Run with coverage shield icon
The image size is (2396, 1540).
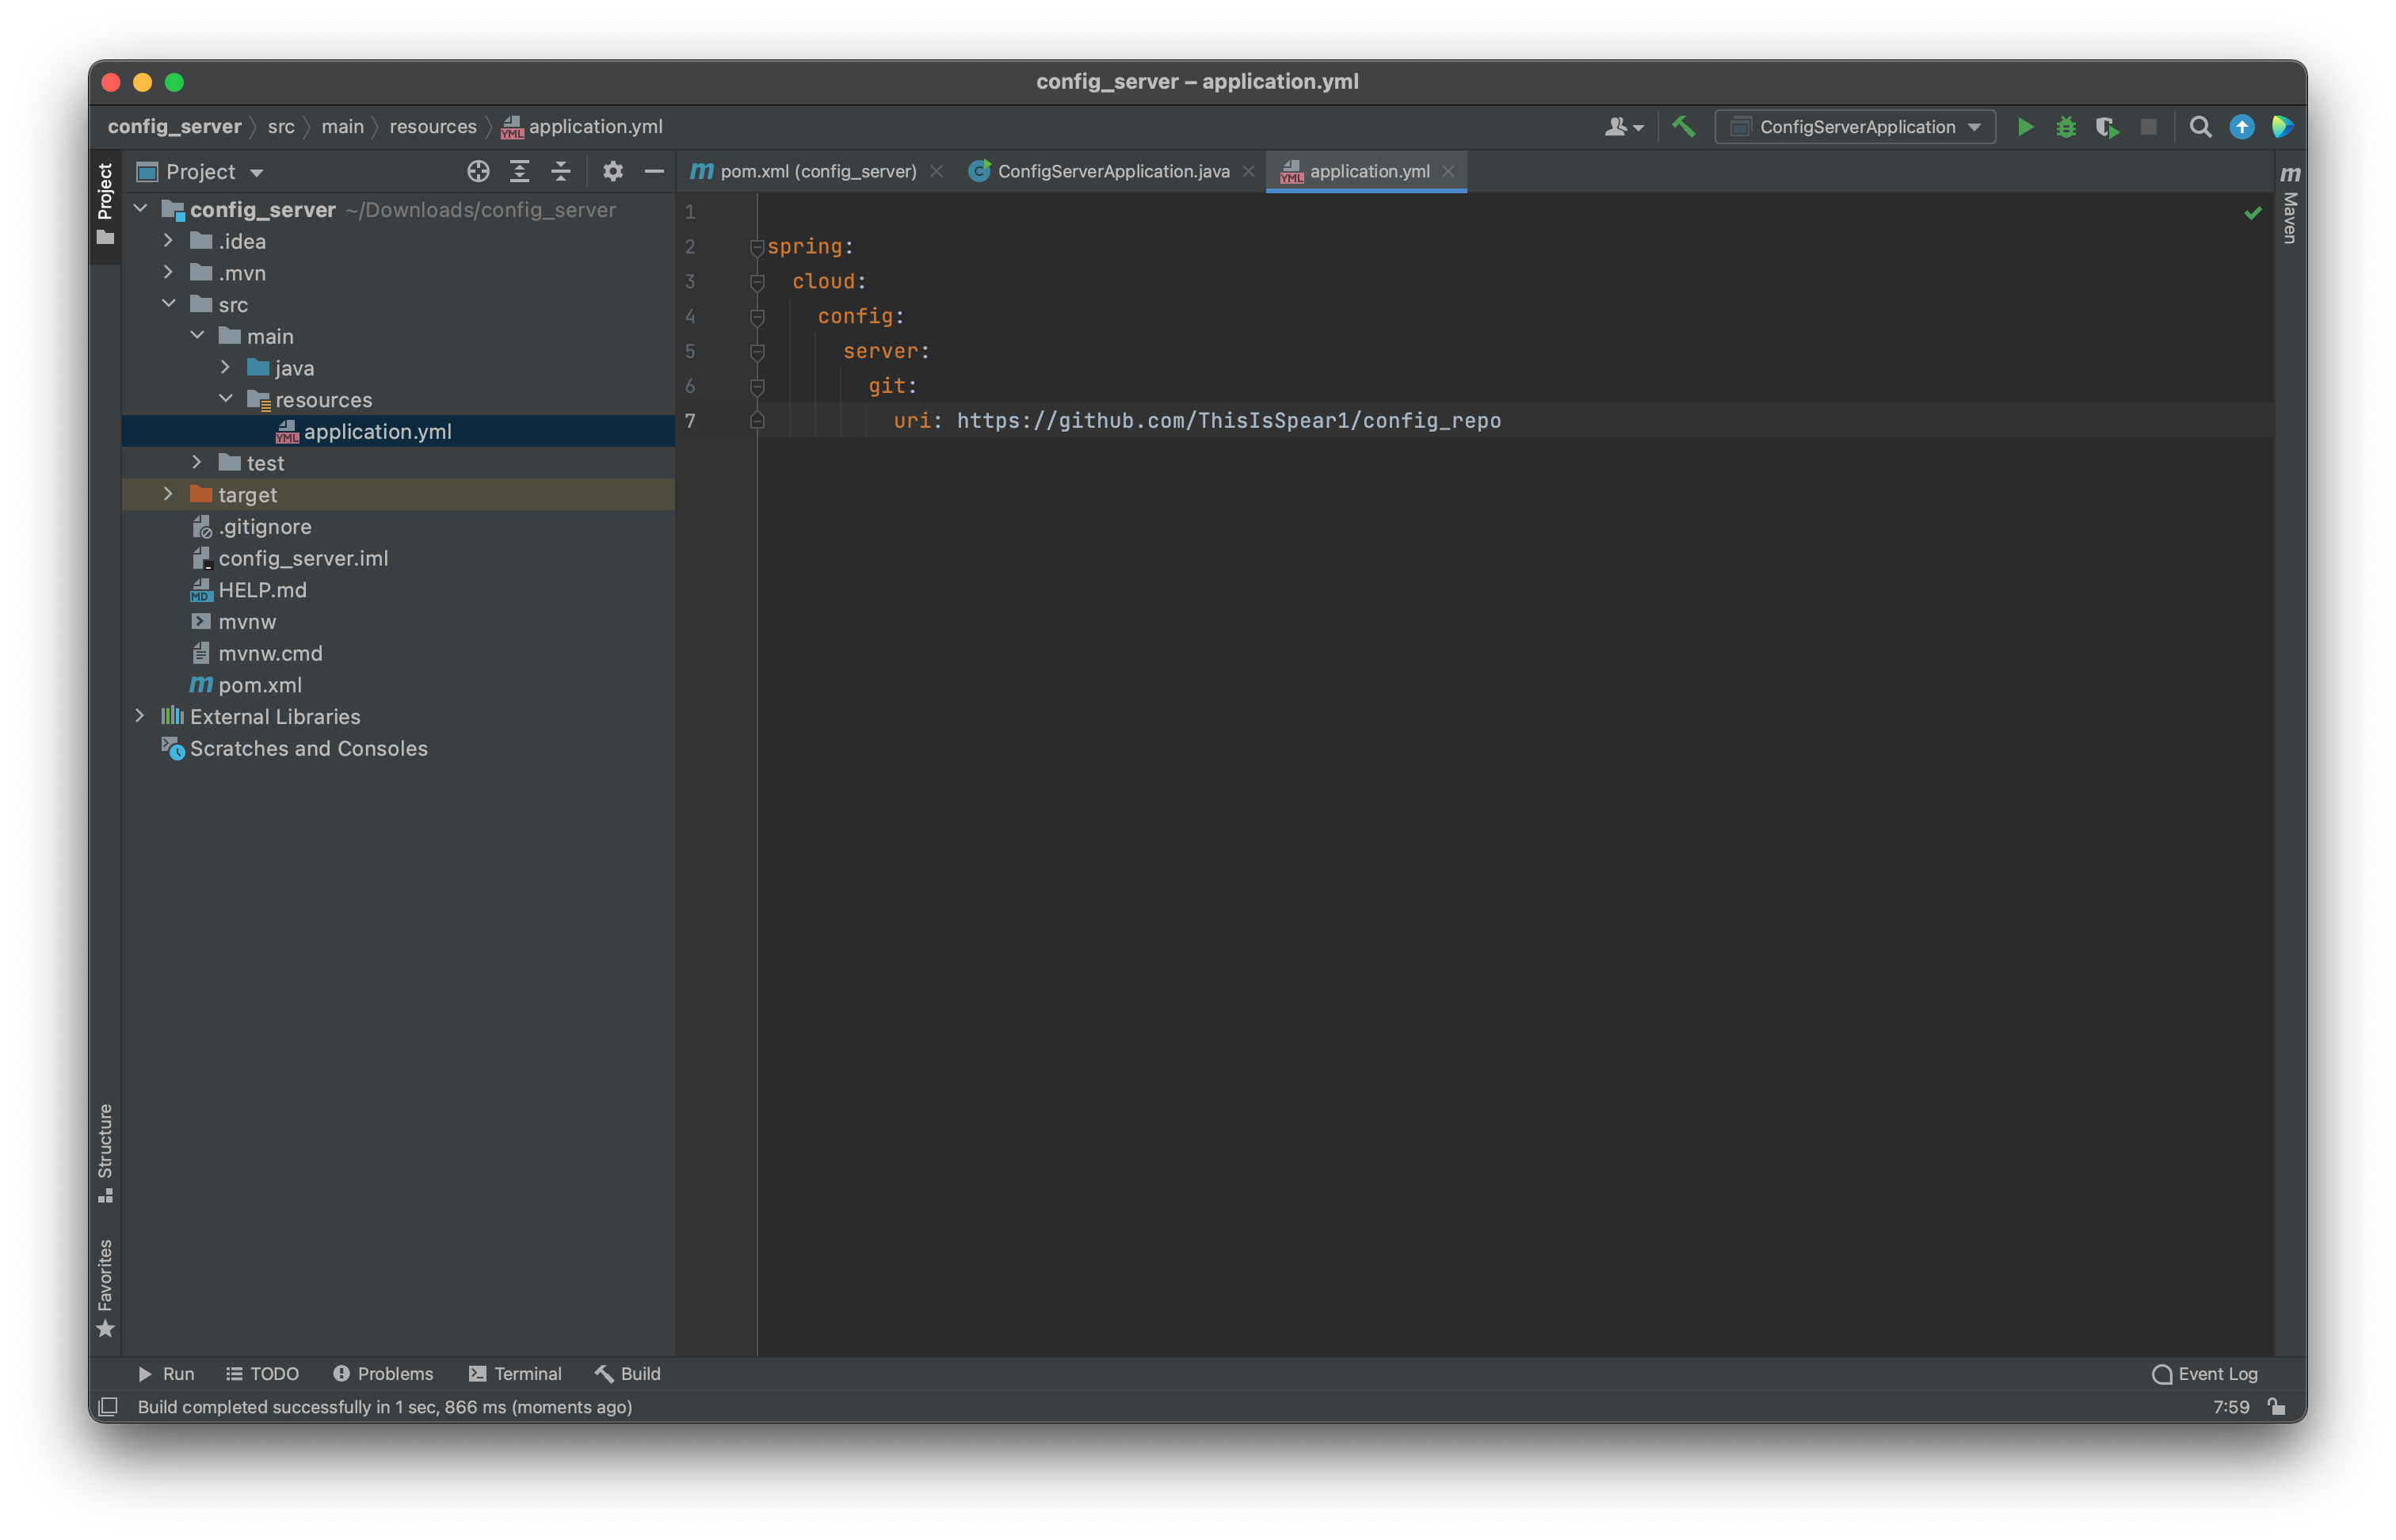pos(2107,127)
